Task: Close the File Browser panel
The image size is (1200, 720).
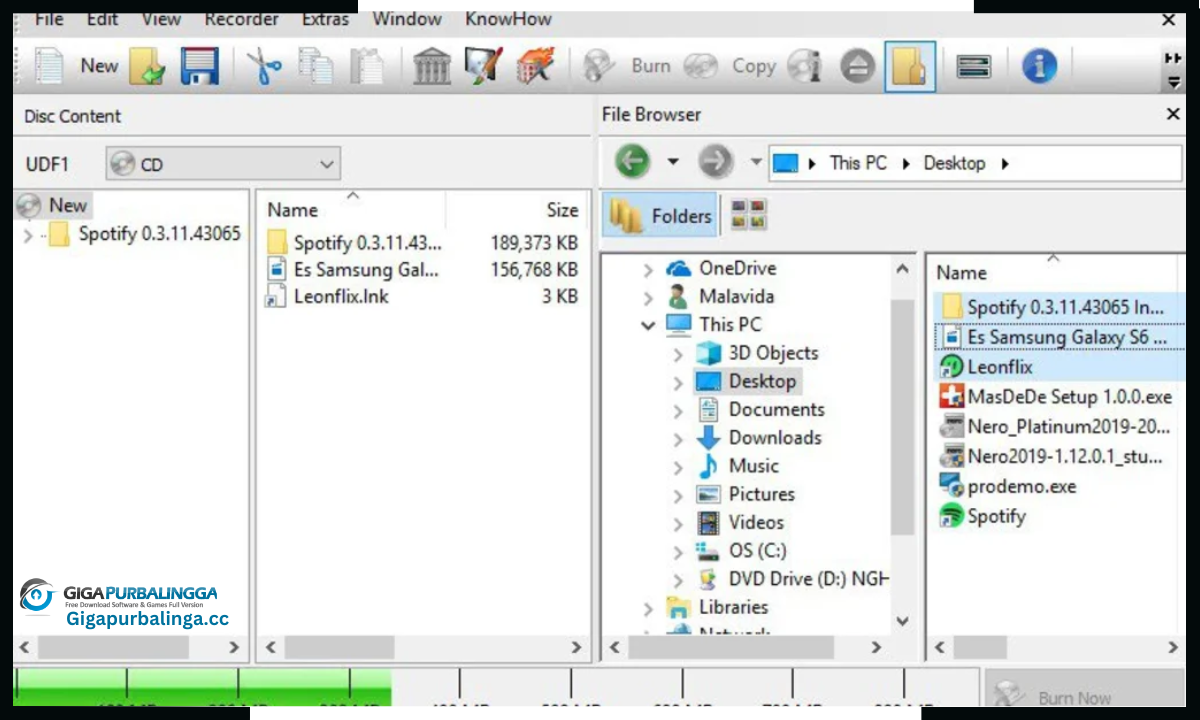Action: point(1173,114)
